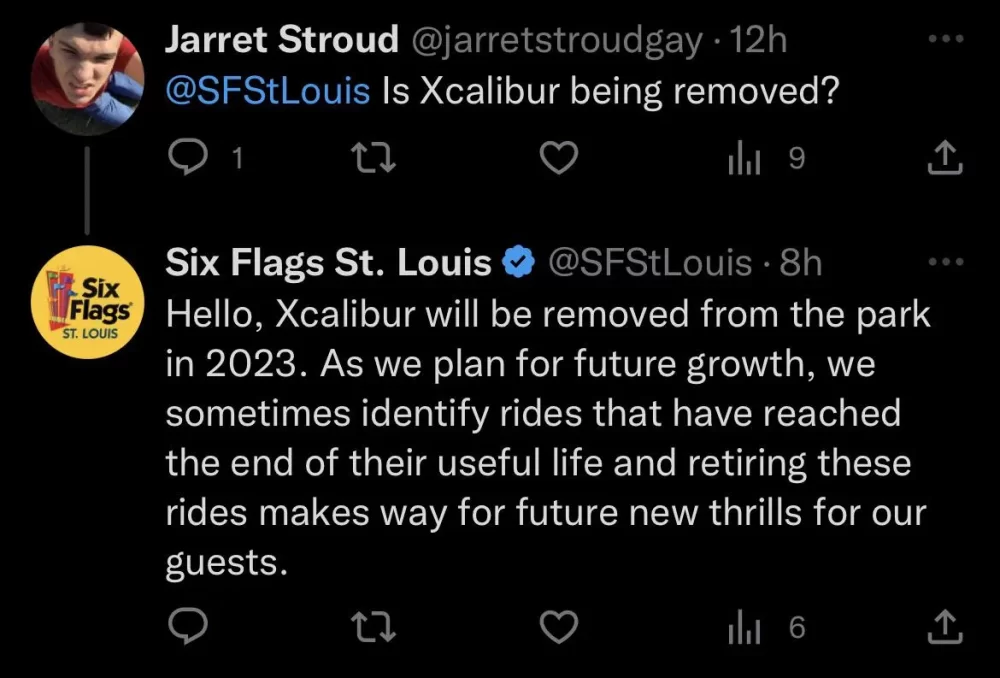Open more options on Jarret Stroud's tweet
Image resolution: width=1000 pixels, height=678 pixels.
click(945, 40)
